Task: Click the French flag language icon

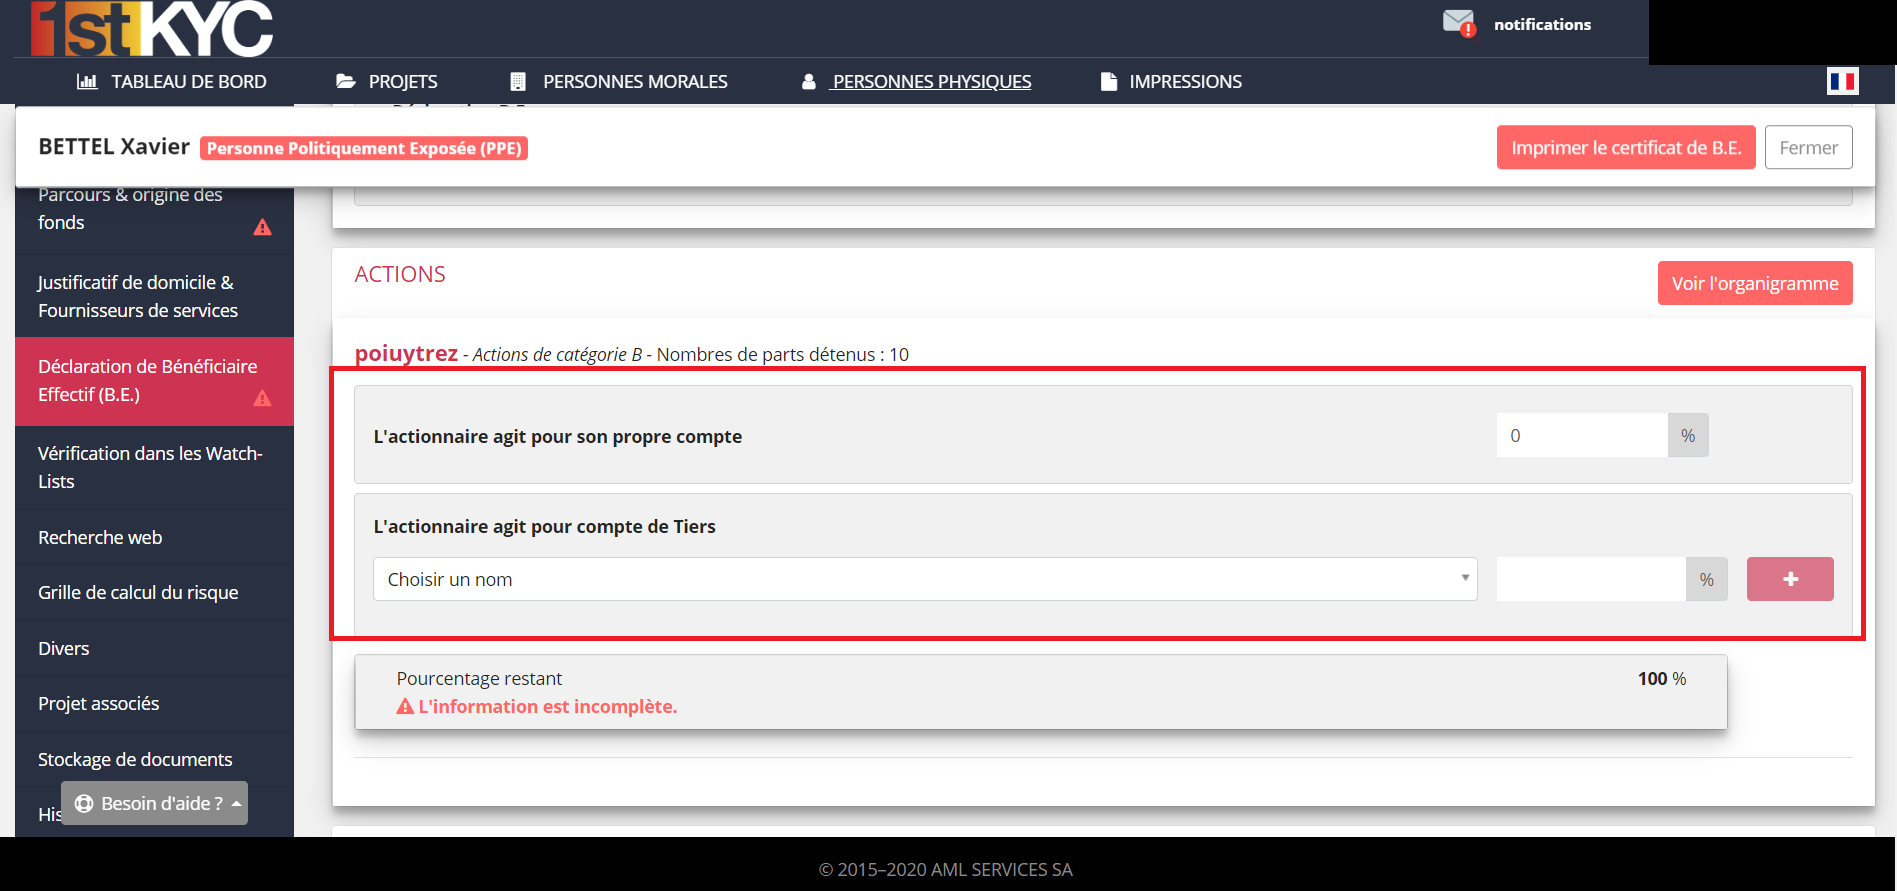Action: pyautogui.click(x=1842, y=81)
